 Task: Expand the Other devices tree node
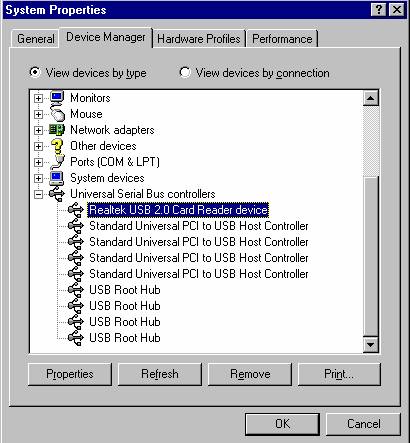pos(38,146)
